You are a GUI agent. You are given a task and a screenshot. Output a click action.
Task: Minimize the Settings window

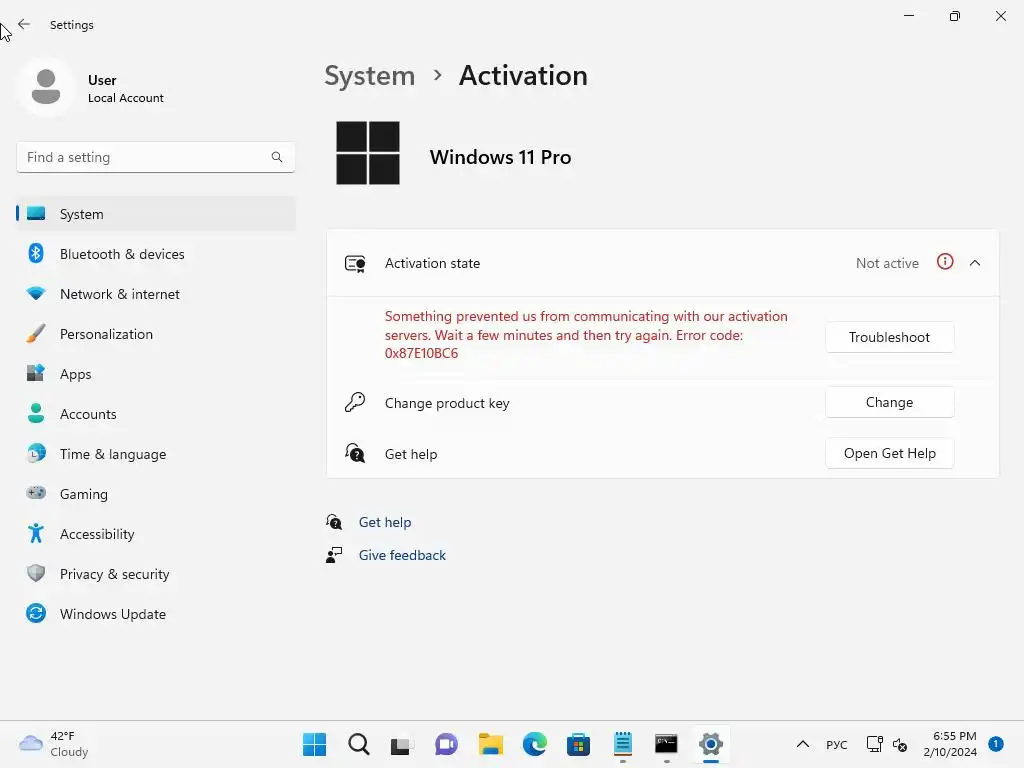tap(908, 16)
